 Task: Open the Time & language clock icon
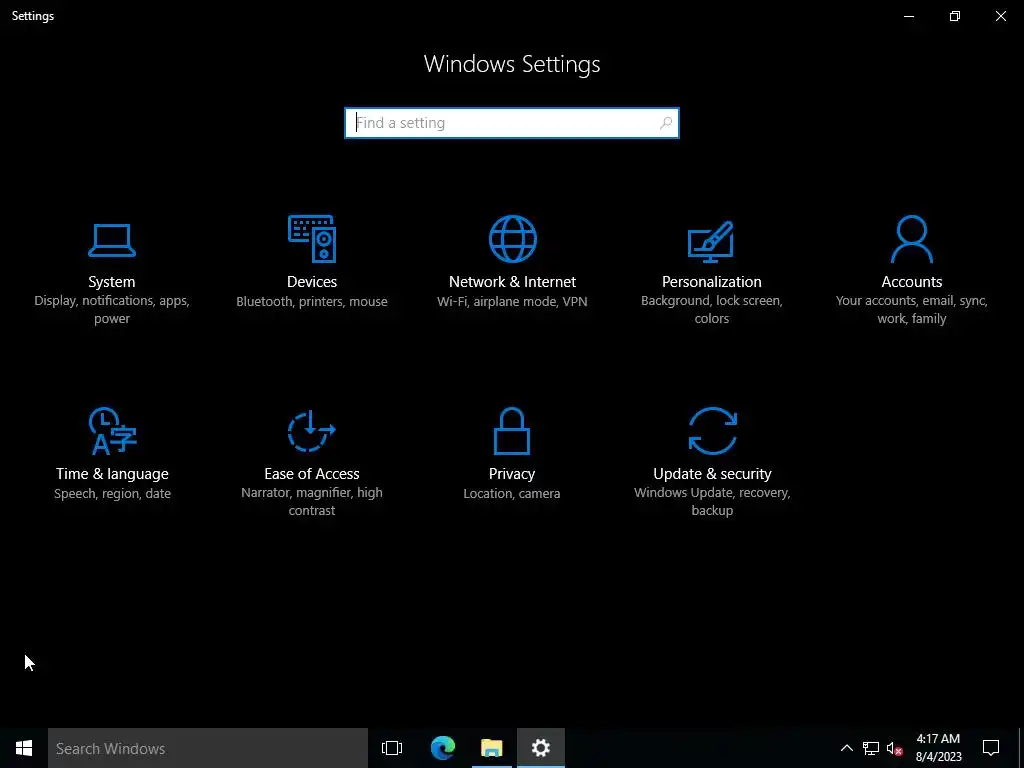click(112, 431)
